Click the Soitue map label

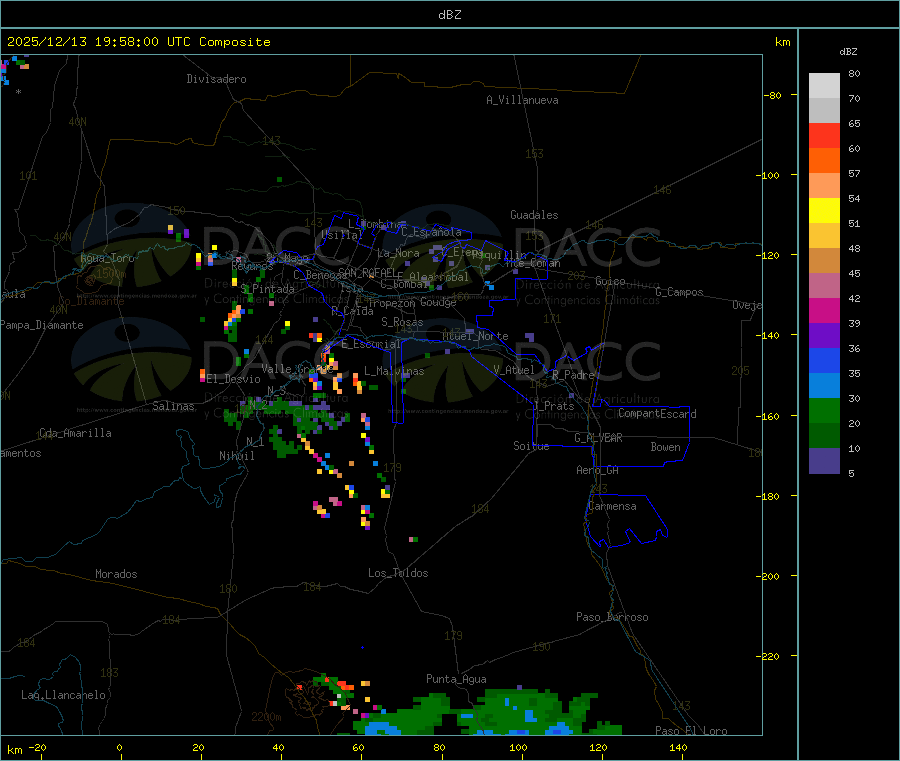(531, 446)
